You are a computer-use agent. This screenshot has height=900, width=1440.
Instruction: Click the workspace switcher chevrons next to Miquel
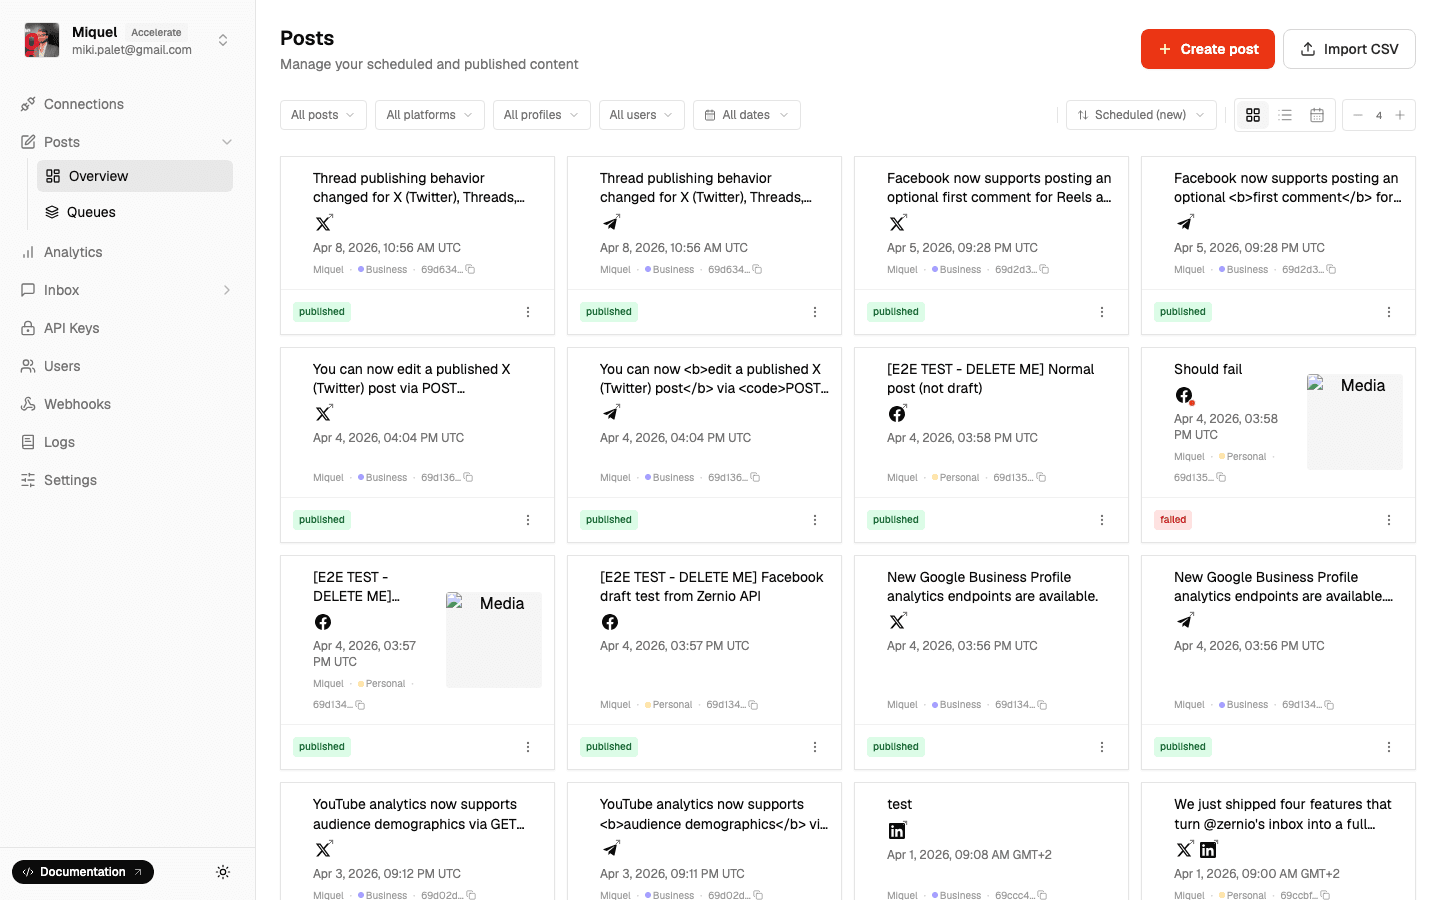[x=223, y=39]
